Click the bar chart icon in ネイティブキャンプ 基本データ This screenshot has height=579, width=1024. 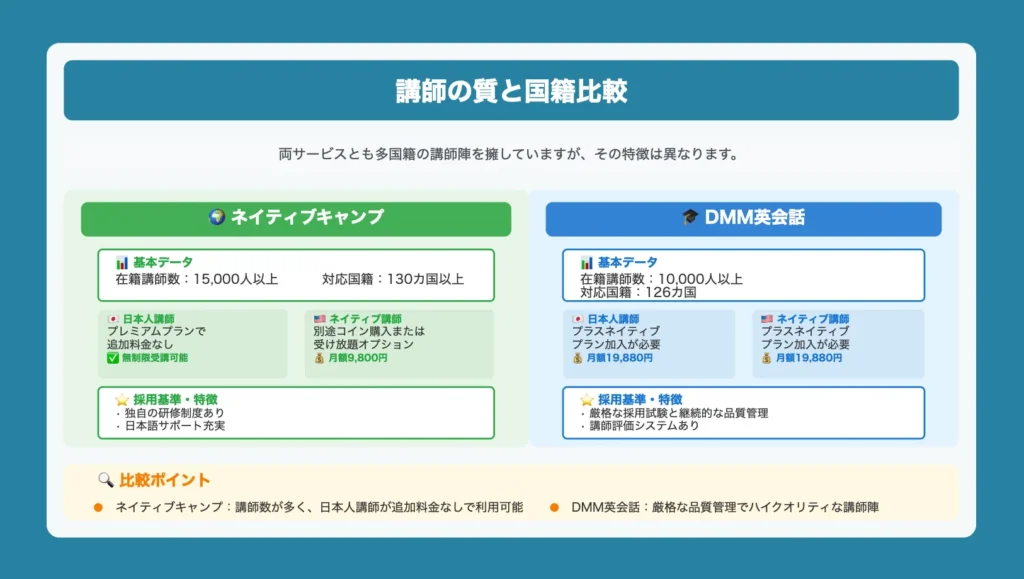(122, 262)
